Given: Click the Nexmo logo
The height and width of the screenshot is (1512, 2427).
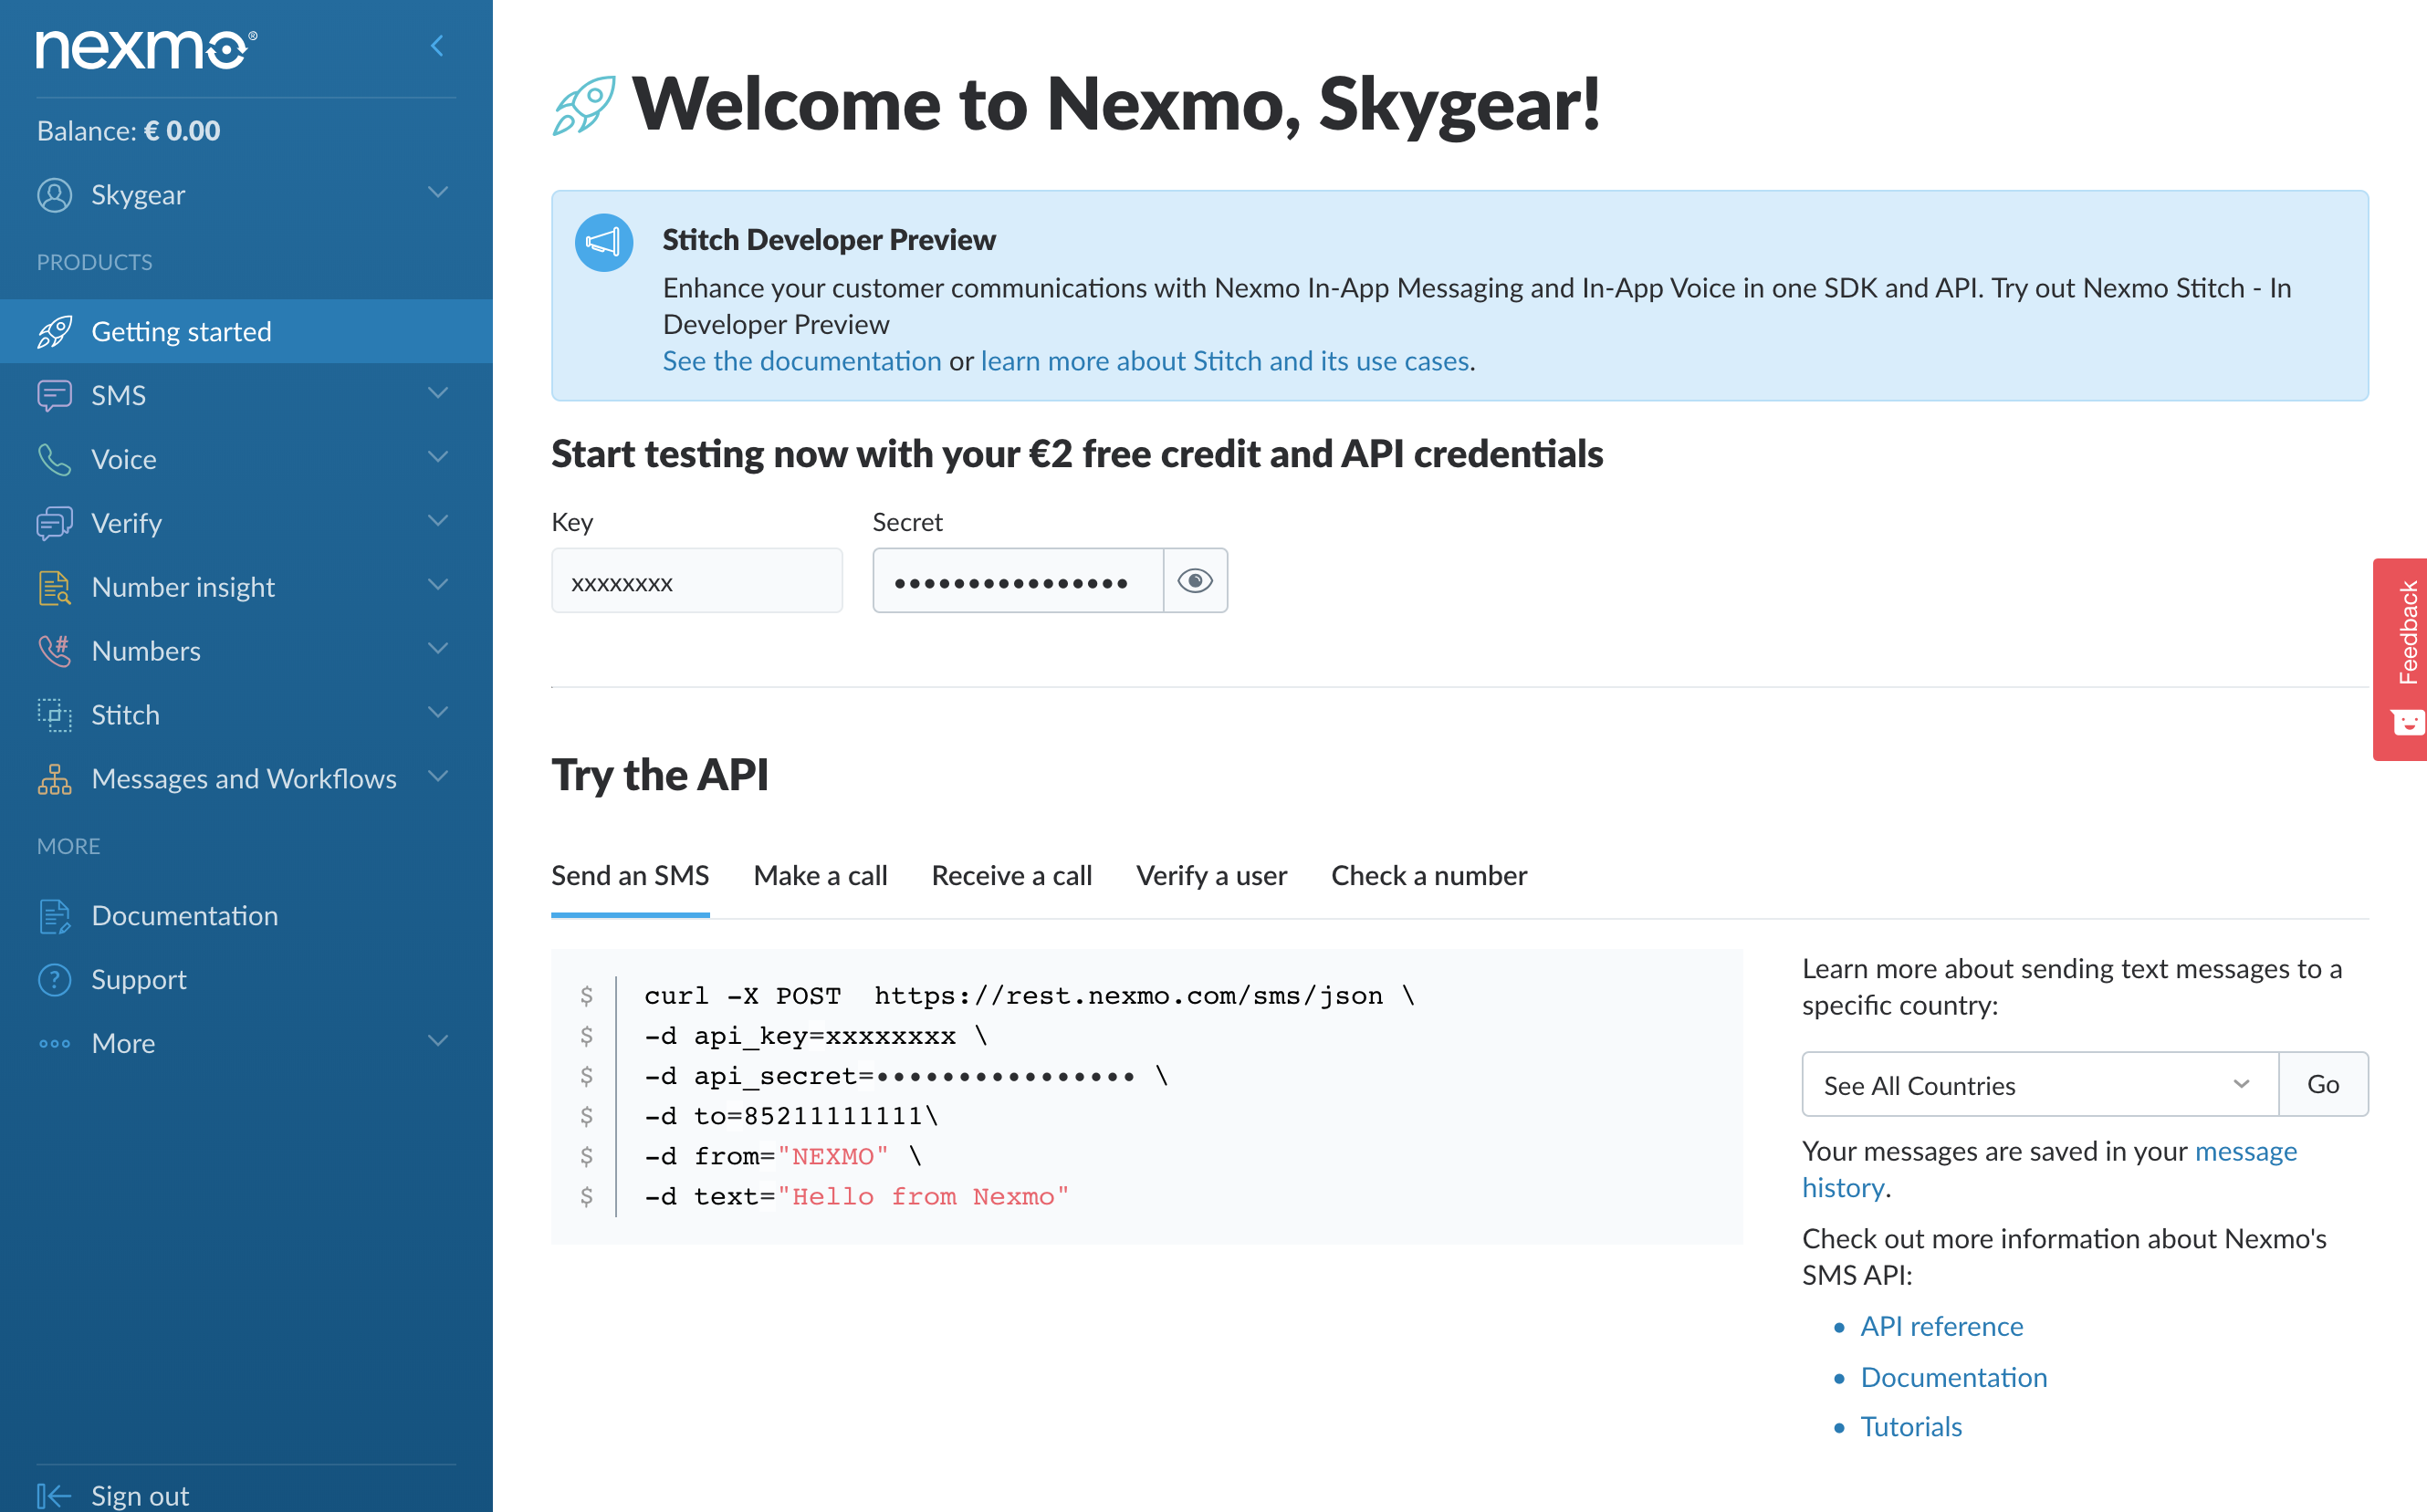Looking at the screenshot, I should [x=146, y=49].
